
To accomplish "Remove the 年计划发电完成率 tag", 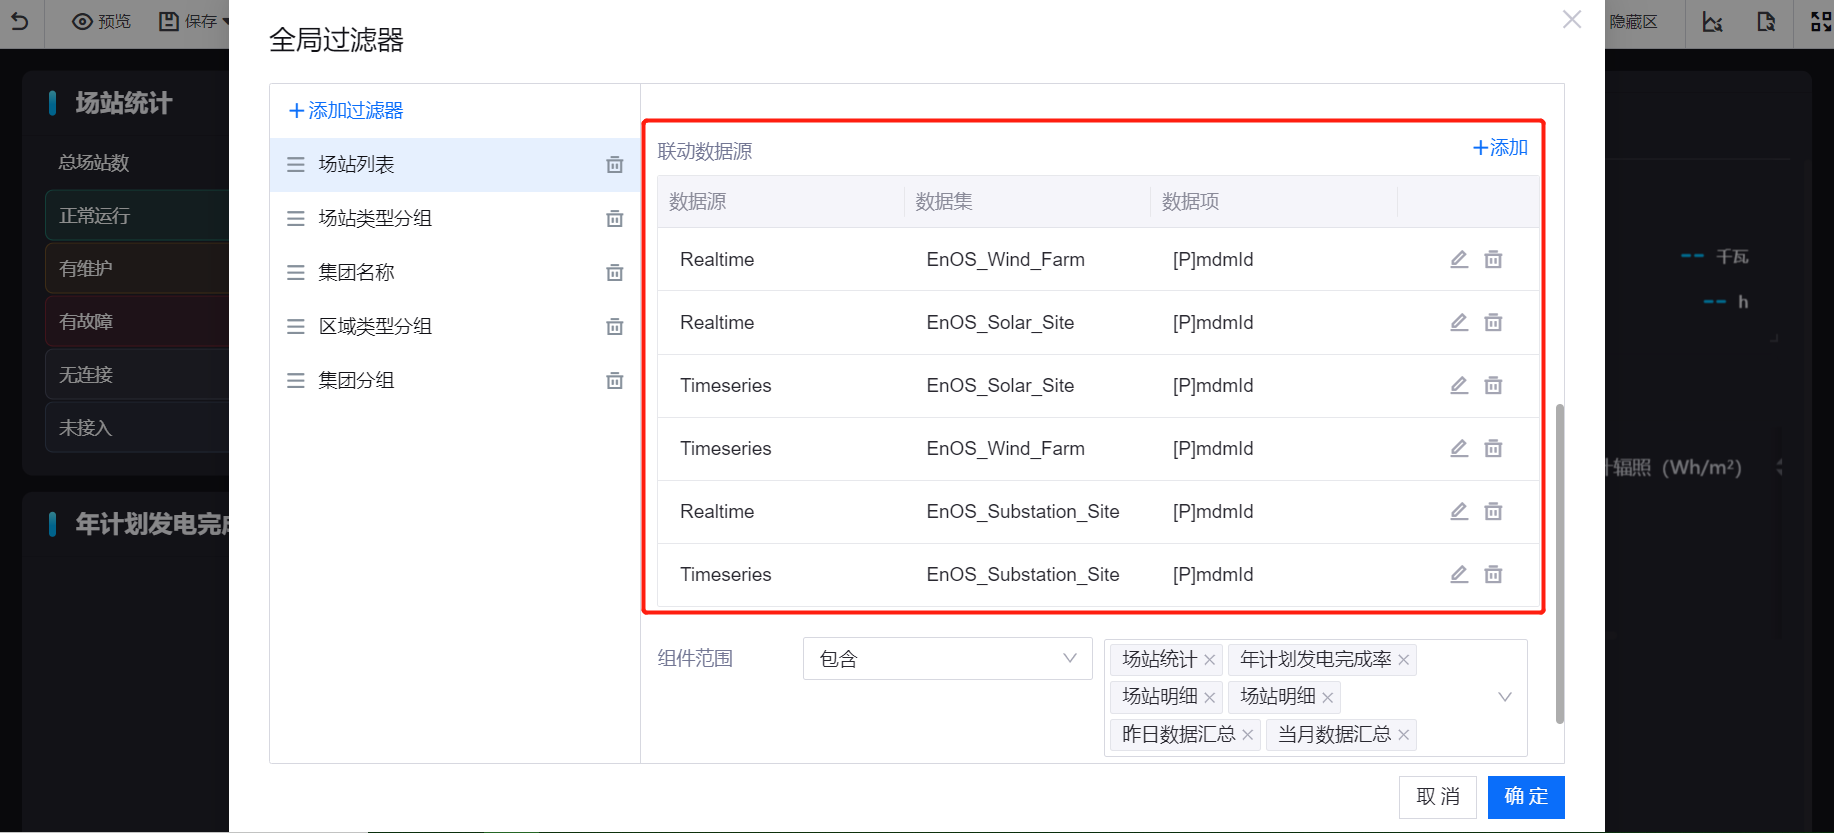I will tap(1404, 660).
